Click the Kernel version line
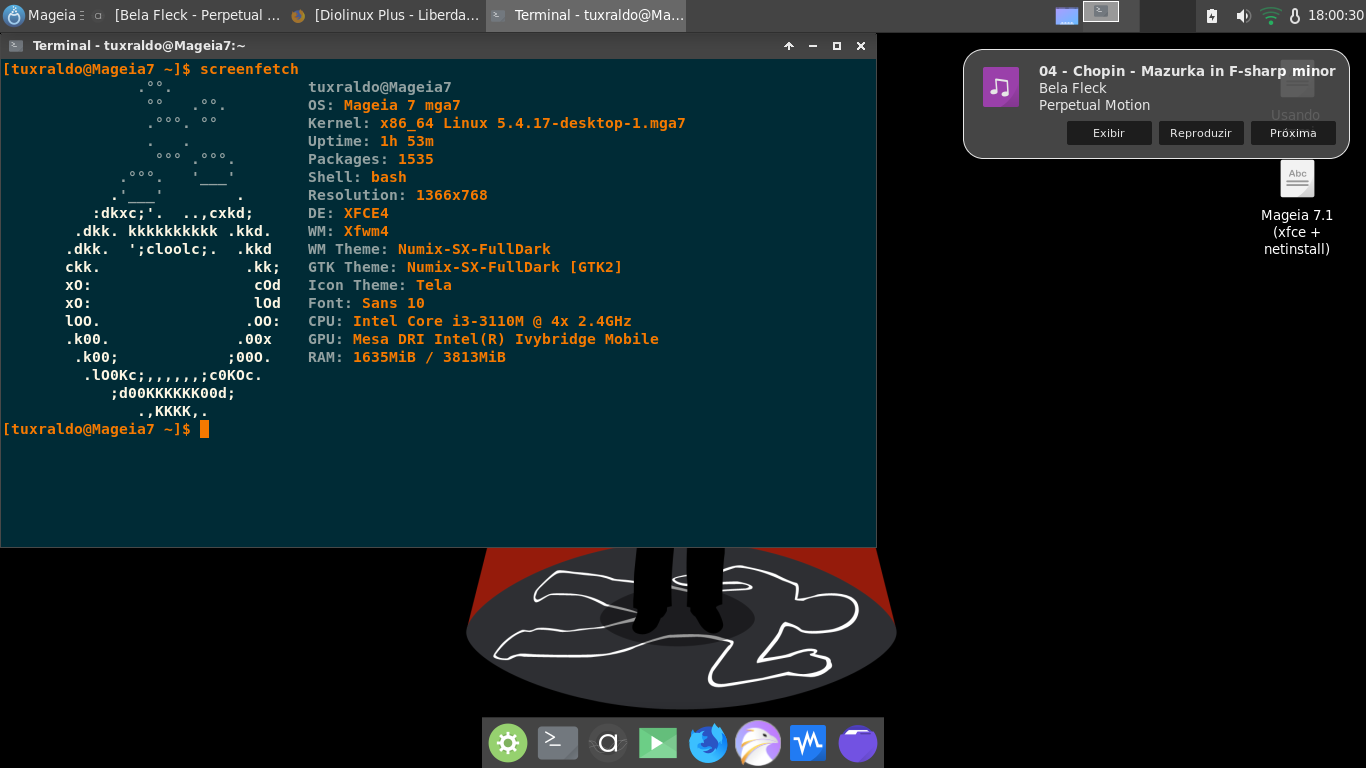Viewport: 1366px width, 768px height. (x=497, y=123)
